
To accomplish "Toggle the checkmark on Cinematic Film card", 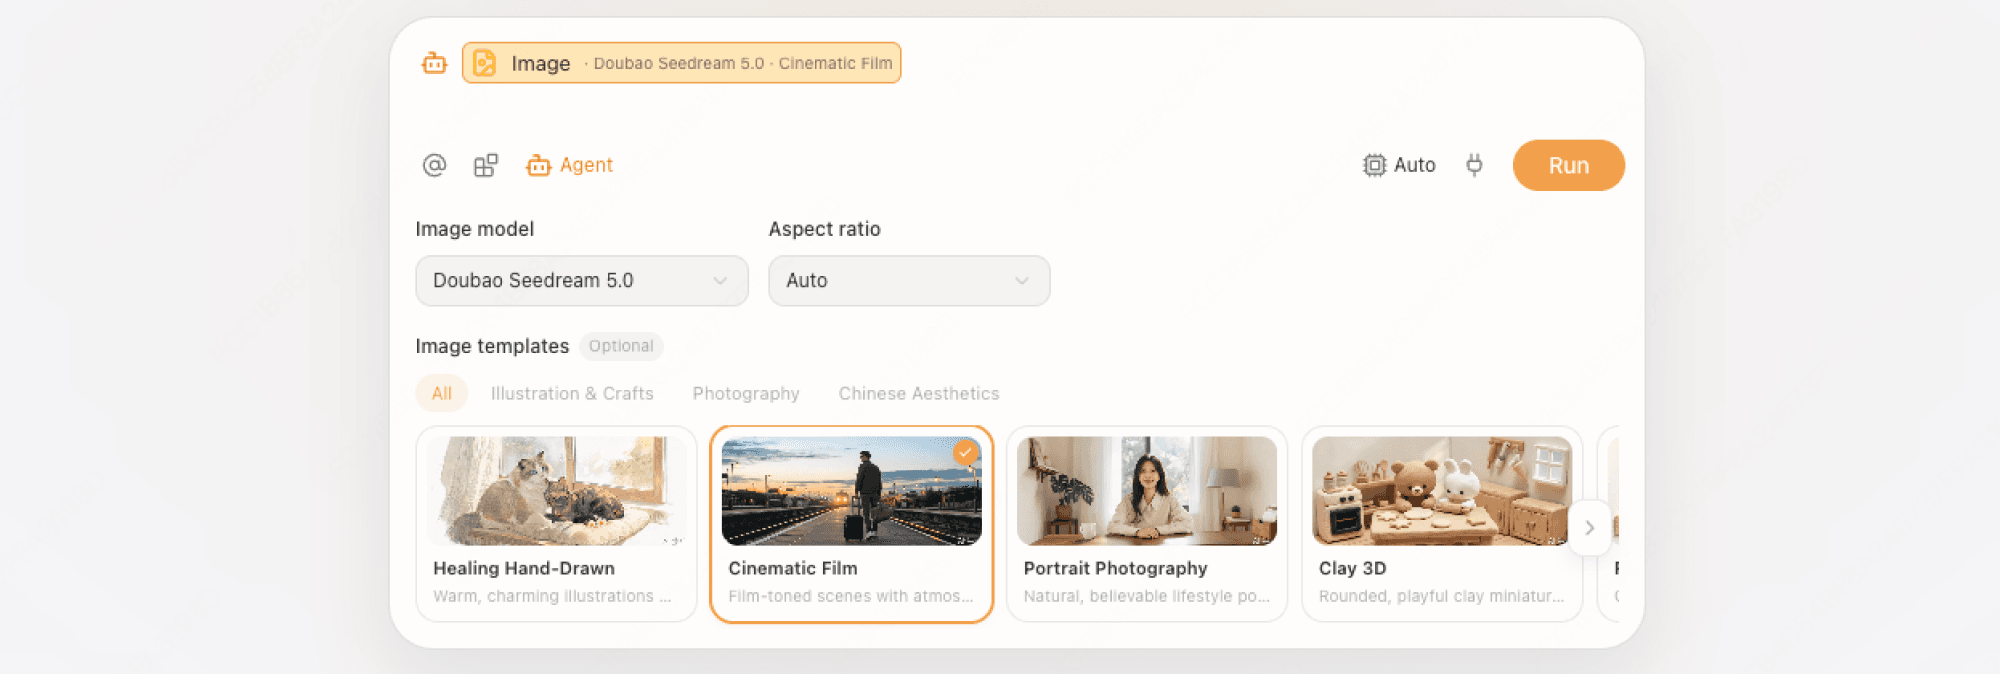I will [965, 453].
